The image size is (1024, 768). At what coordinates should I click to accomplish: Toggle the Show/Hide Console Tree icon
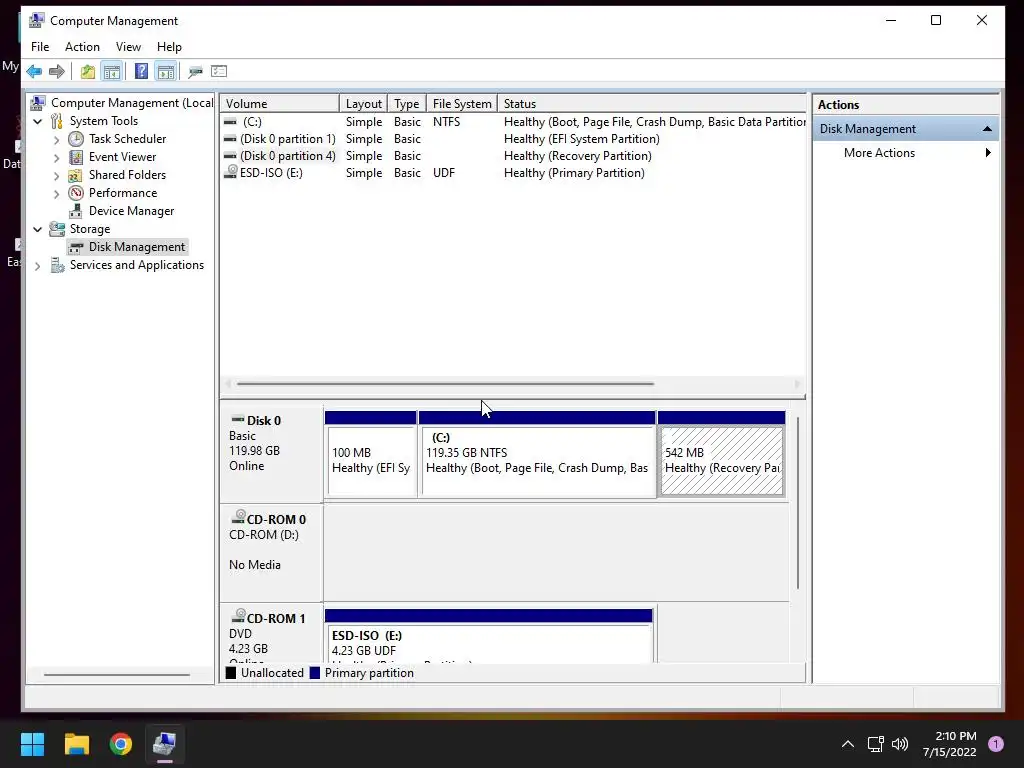[112, 71]
